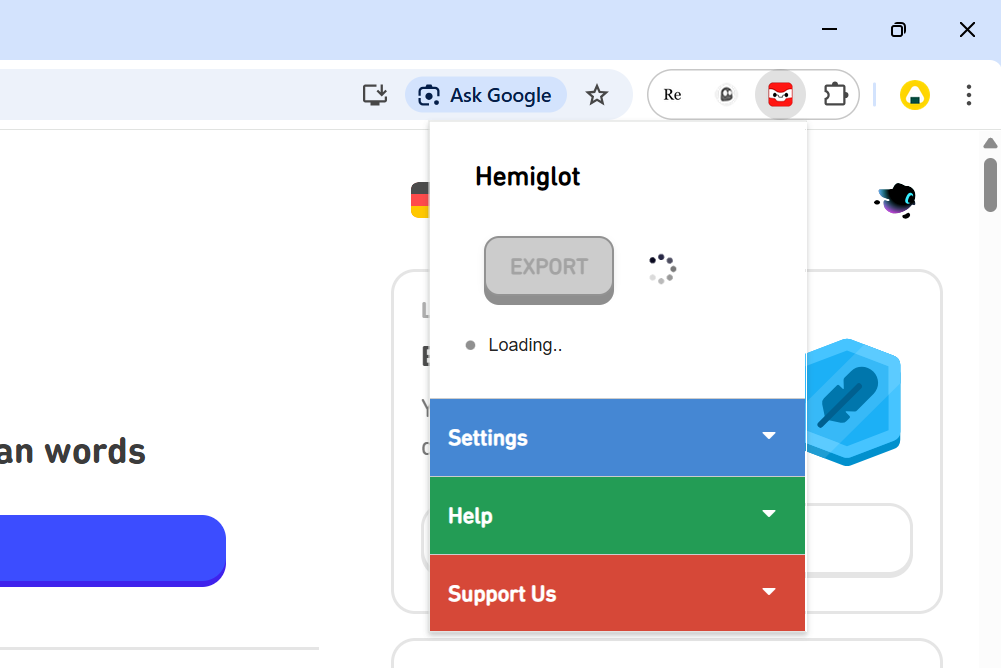The width and height of the screenshot is (1001, 668).
Task: Click the red Hemiglot extension icon
Action: pyautogui.click(x=780, y=94)
